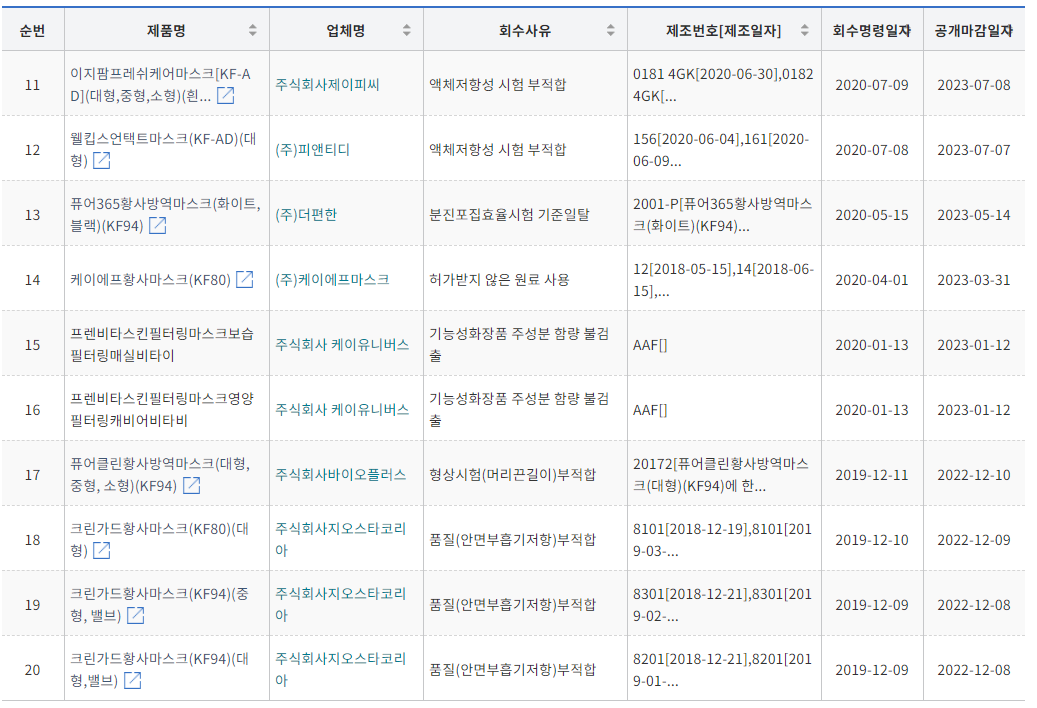Click lot number AAF[] in row 16

(x=650, y=410)
